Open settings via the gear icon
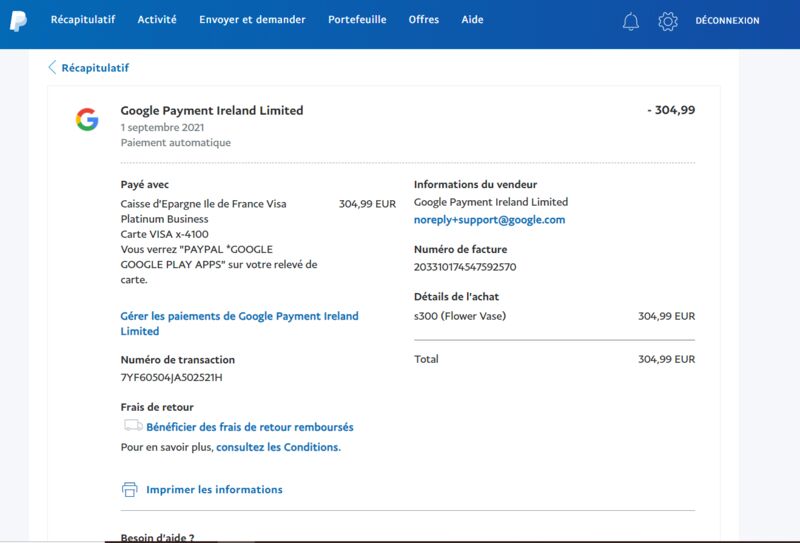The width and height of the screenshot is (800, 543). point(667,21)
